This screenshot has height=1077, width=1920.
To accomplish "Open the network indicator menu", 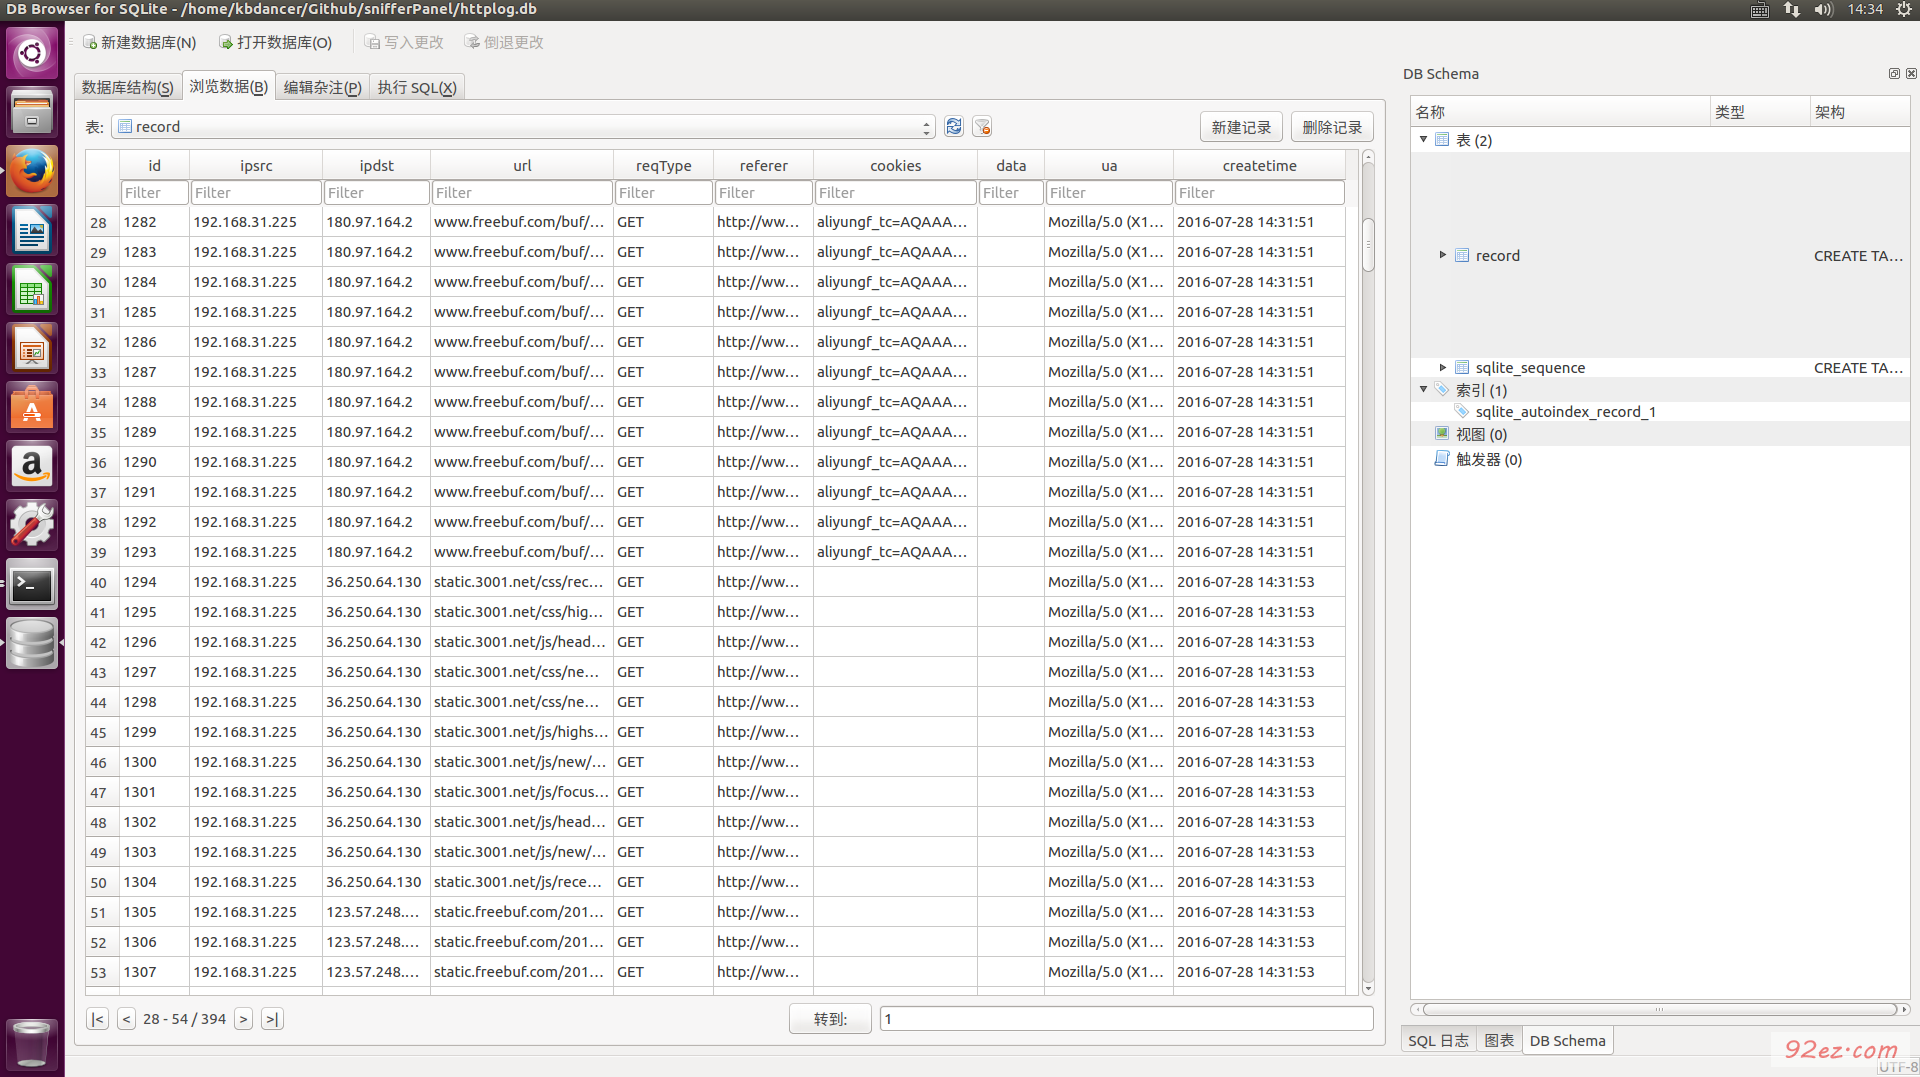I will click(x=1792, y=10).
